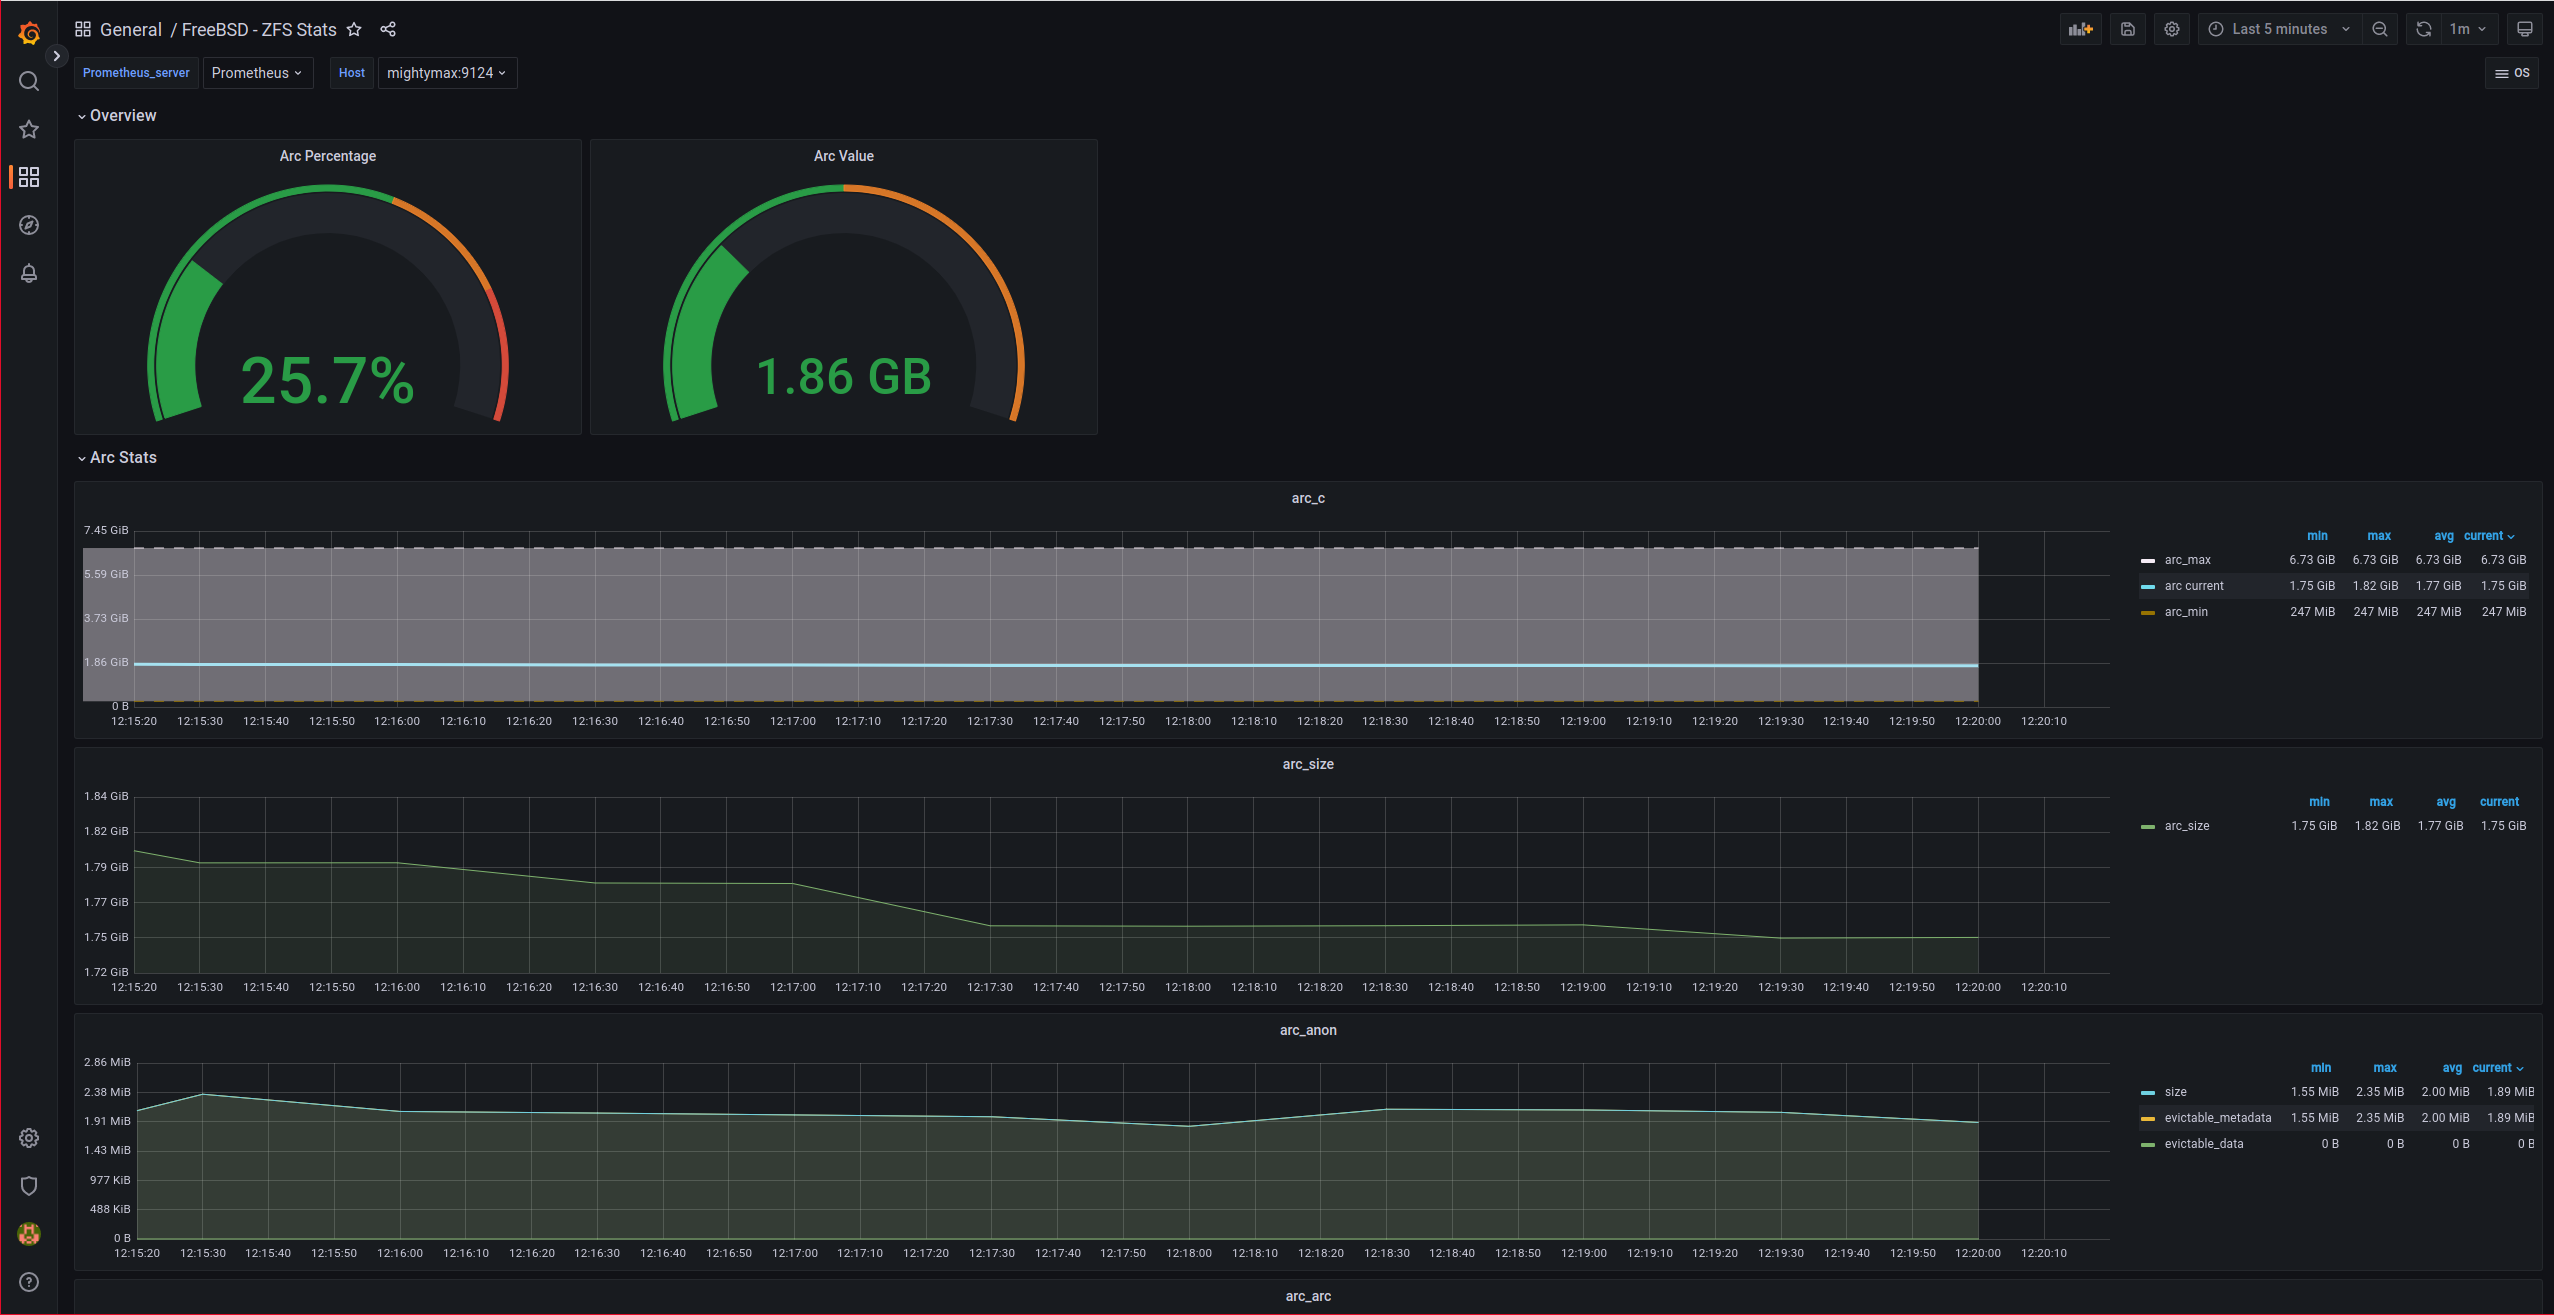Screen dimensions: 2554x1315
Task: Cycle view mode with the monitor icon
Action: [x=2524, y=29]
